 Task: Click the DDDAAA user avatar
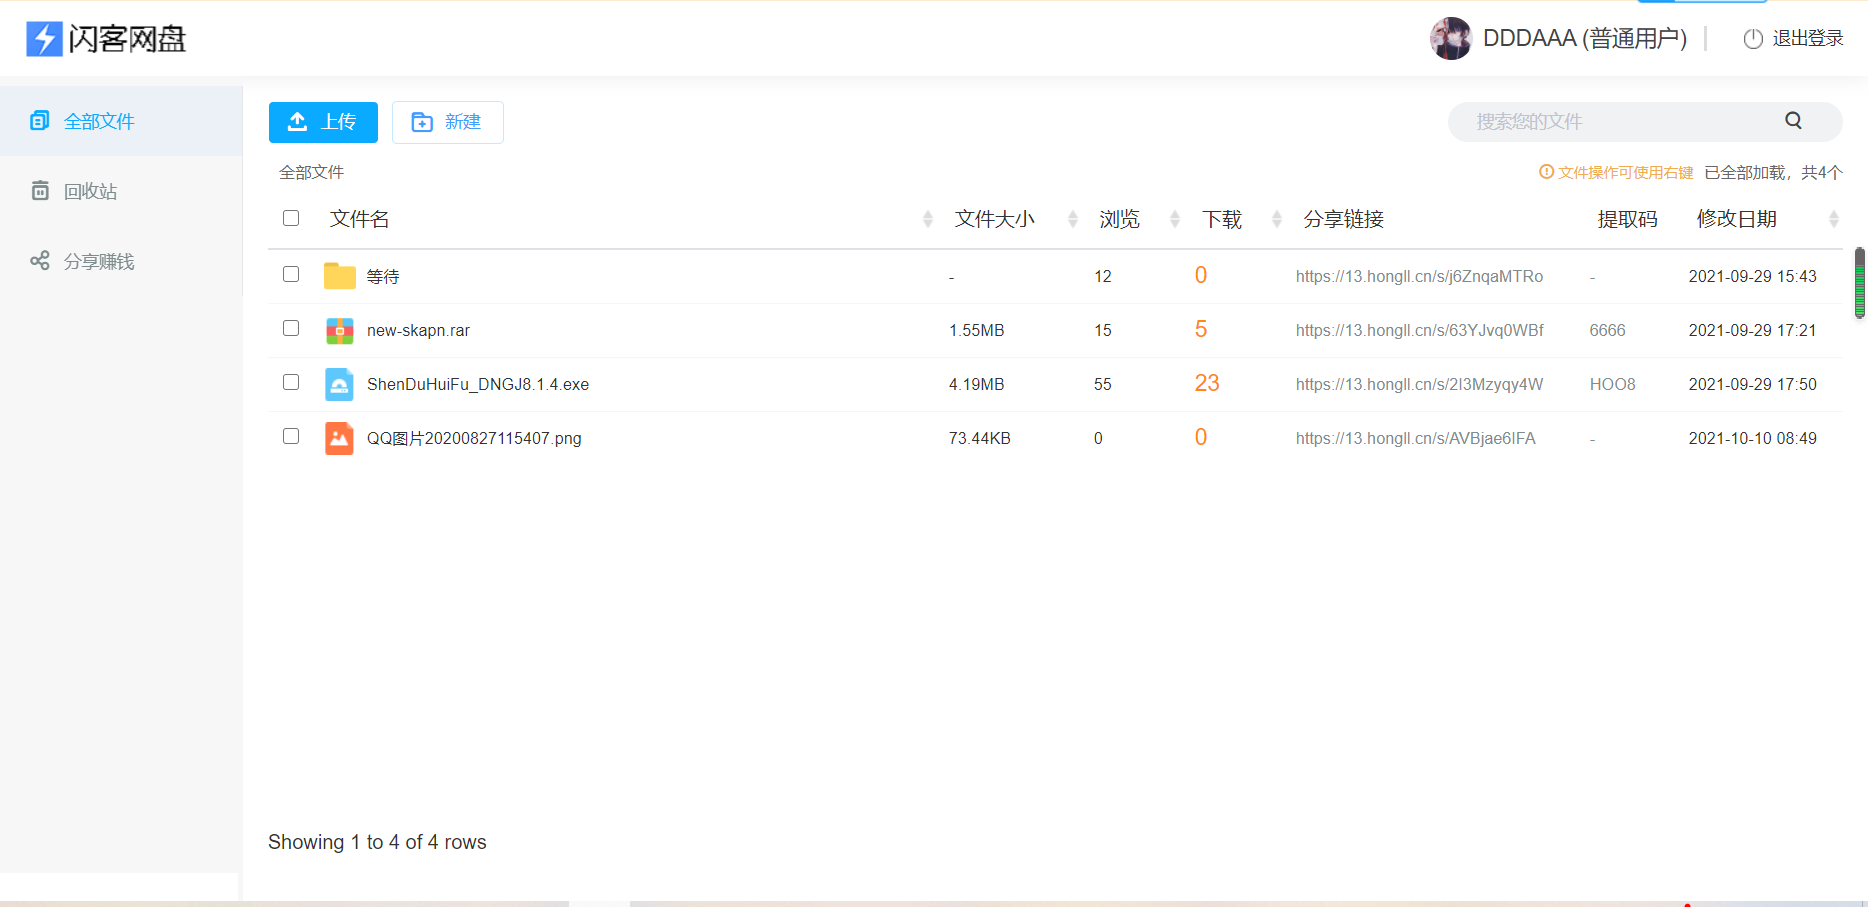click(x=1450, y=39)
